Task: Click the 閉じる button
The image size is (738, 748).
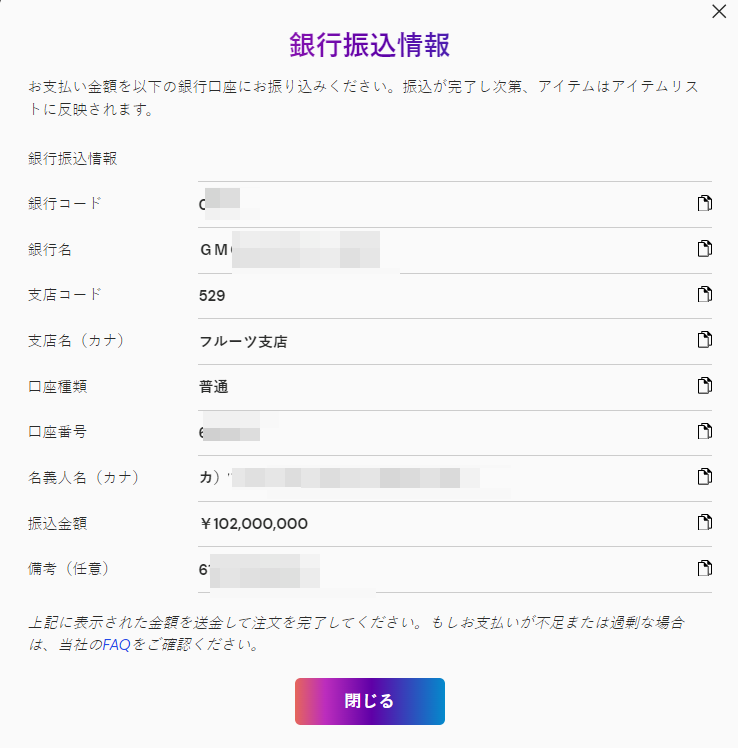Action: click(370, 701)
